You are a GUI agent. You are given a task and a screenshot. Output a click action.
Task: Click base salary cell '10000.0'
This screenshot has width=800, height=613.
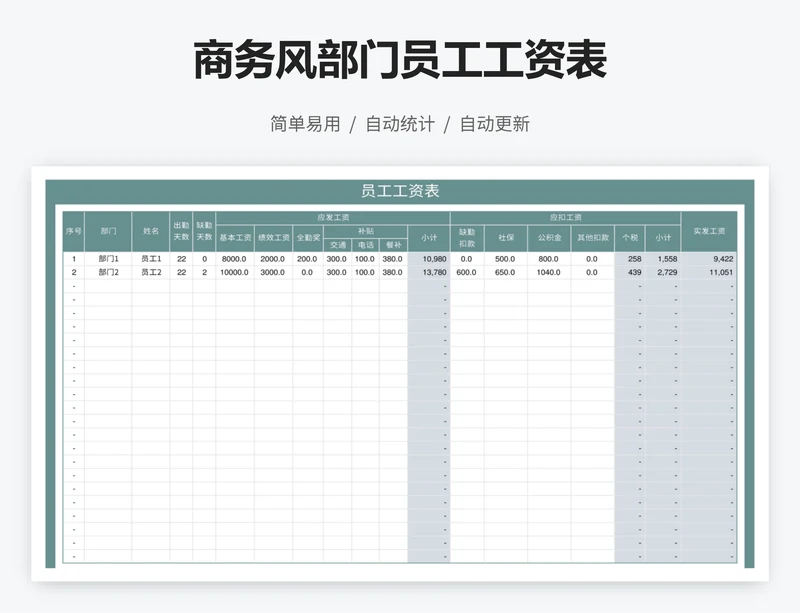pyautogui.click(x=235, y=273)
